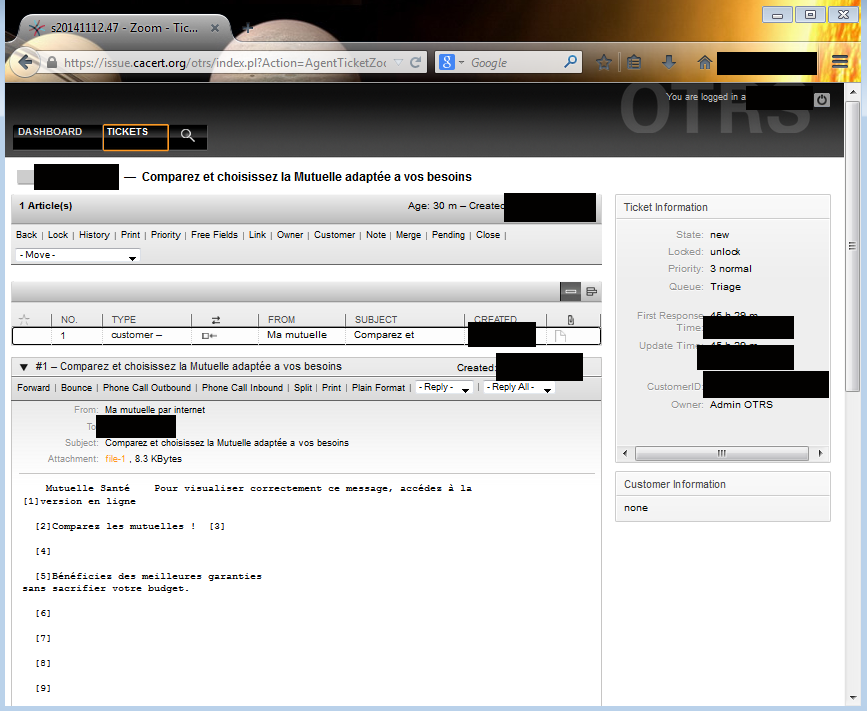Open the Reply All dropdown
The image size is (867, 711).
(518, 388)
